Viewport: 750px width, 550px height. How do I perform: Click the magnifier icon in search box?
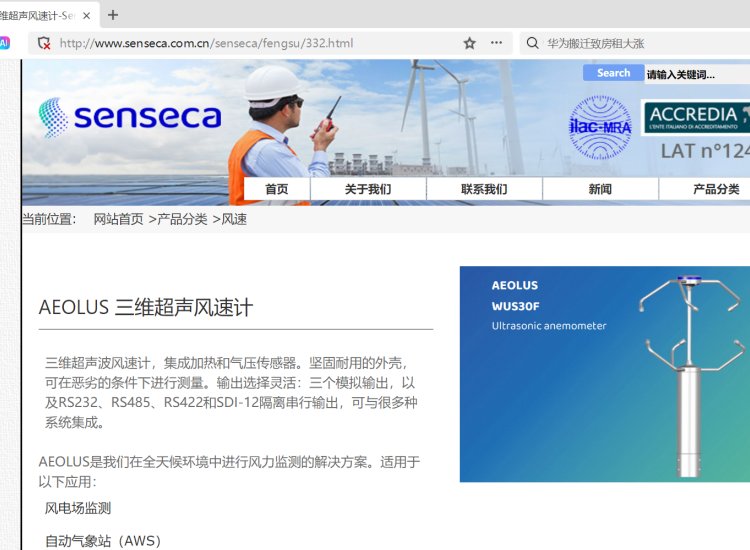point(532,43)
